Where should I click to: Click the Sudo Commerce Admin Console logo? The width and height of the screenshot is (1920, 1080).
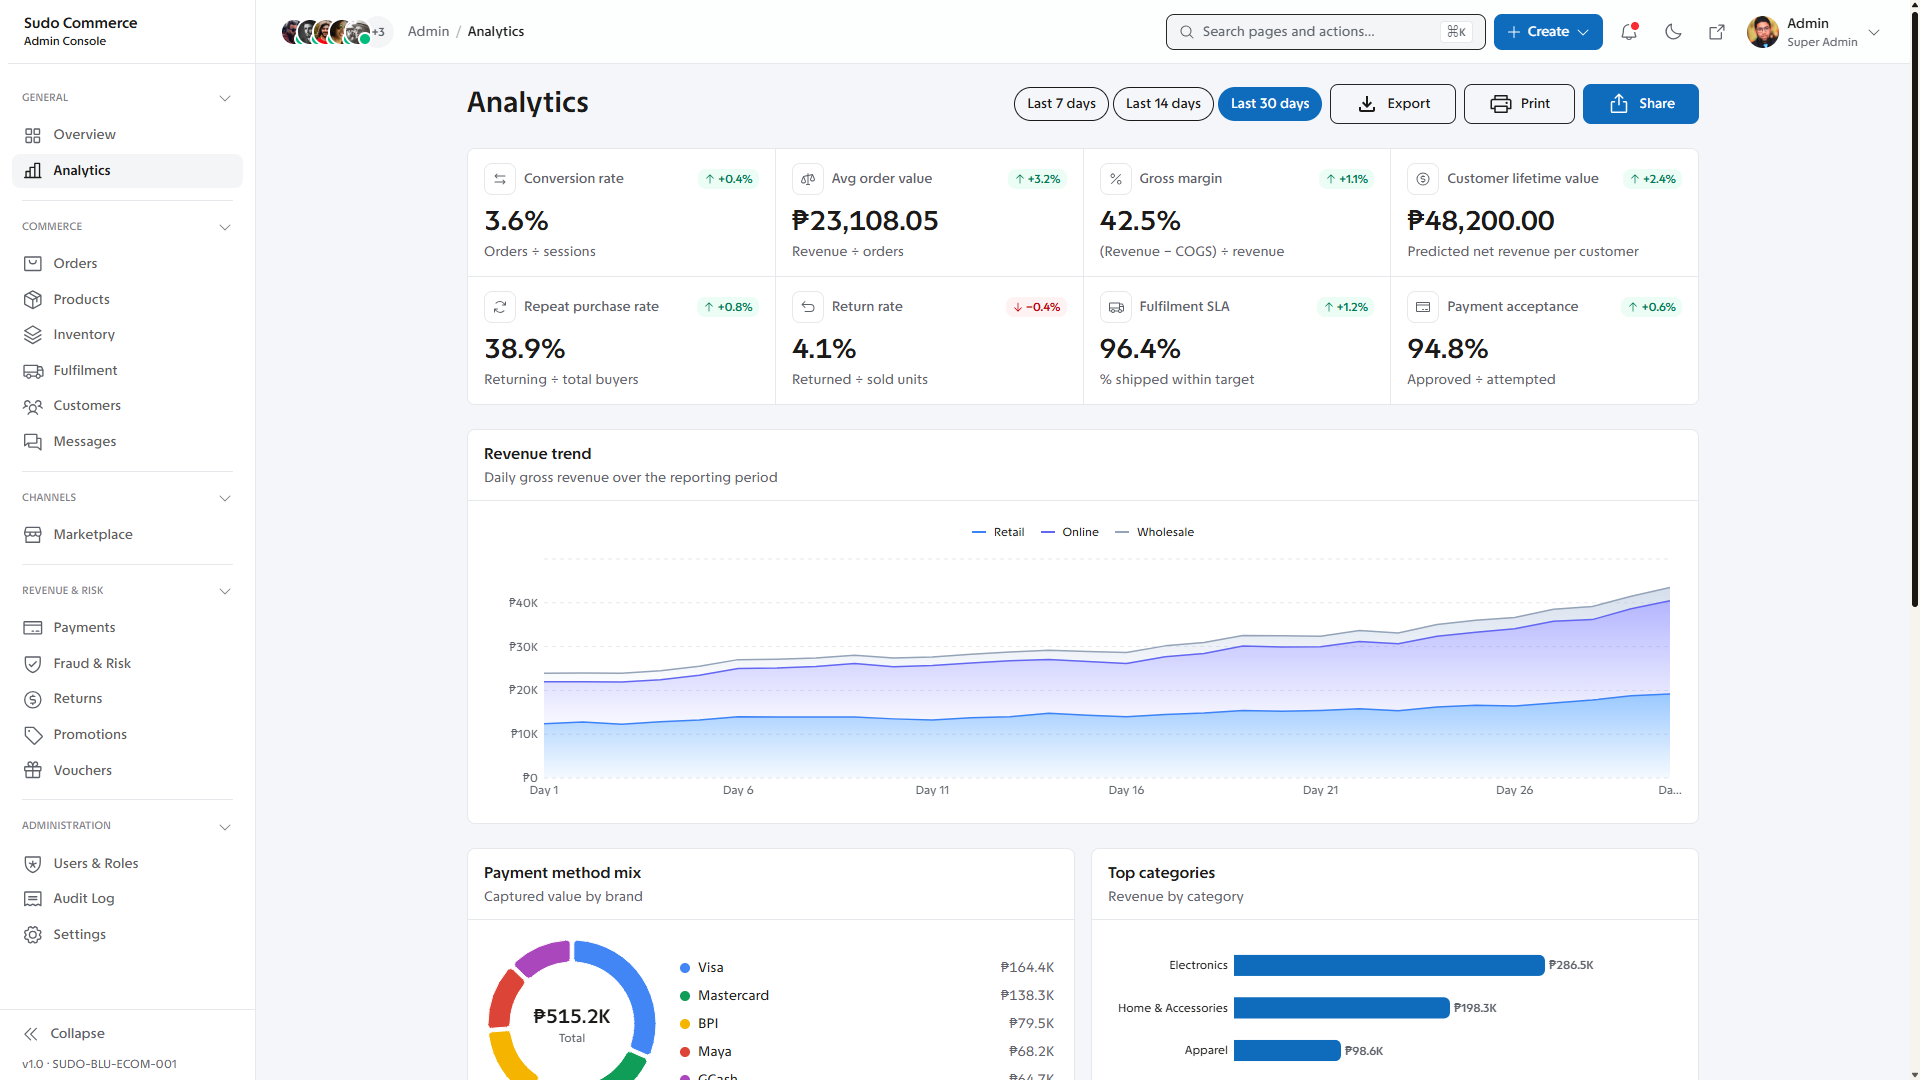[80, 32]
